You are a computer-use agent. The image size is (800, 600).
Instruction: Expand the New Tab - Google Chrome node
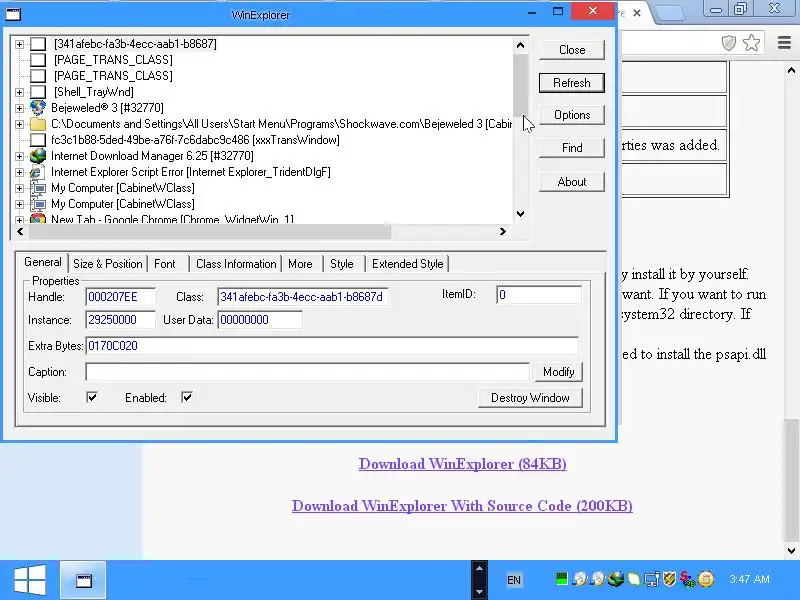19,220
